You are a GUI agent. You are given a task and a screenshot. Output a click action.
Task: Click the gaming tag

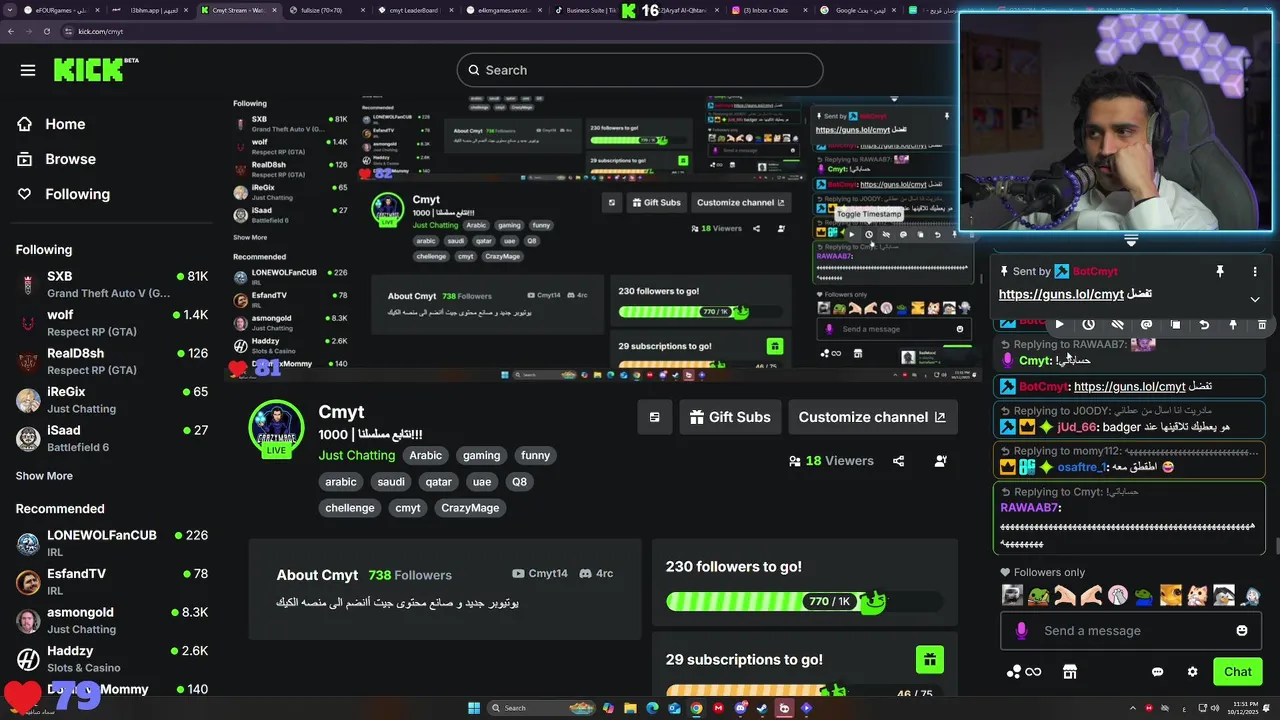481,455
